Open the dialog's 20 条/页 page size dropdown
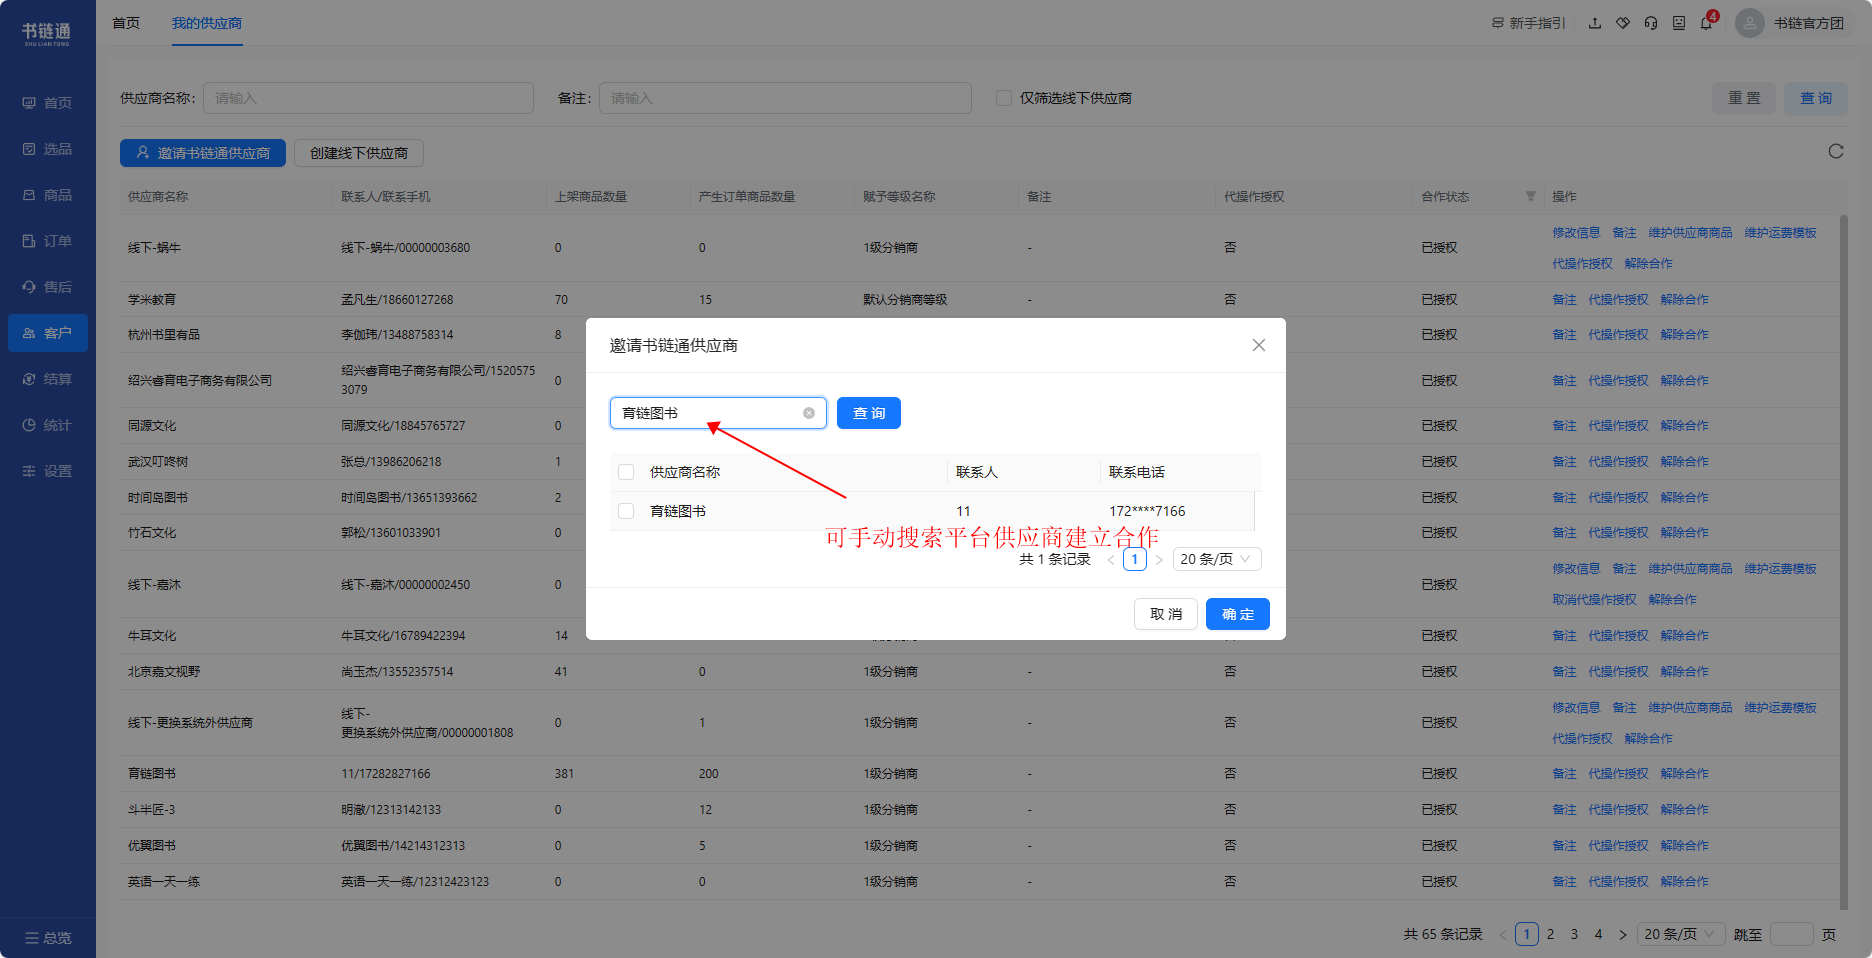The height and width of the screenshot is (958, 1872). pos(1217,559)
